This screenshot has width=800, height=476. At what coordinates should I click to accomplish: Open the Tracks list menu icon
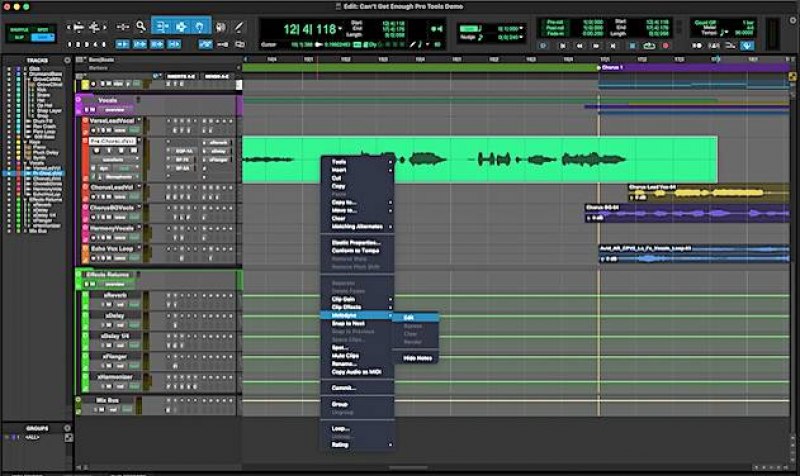[67, 60]
